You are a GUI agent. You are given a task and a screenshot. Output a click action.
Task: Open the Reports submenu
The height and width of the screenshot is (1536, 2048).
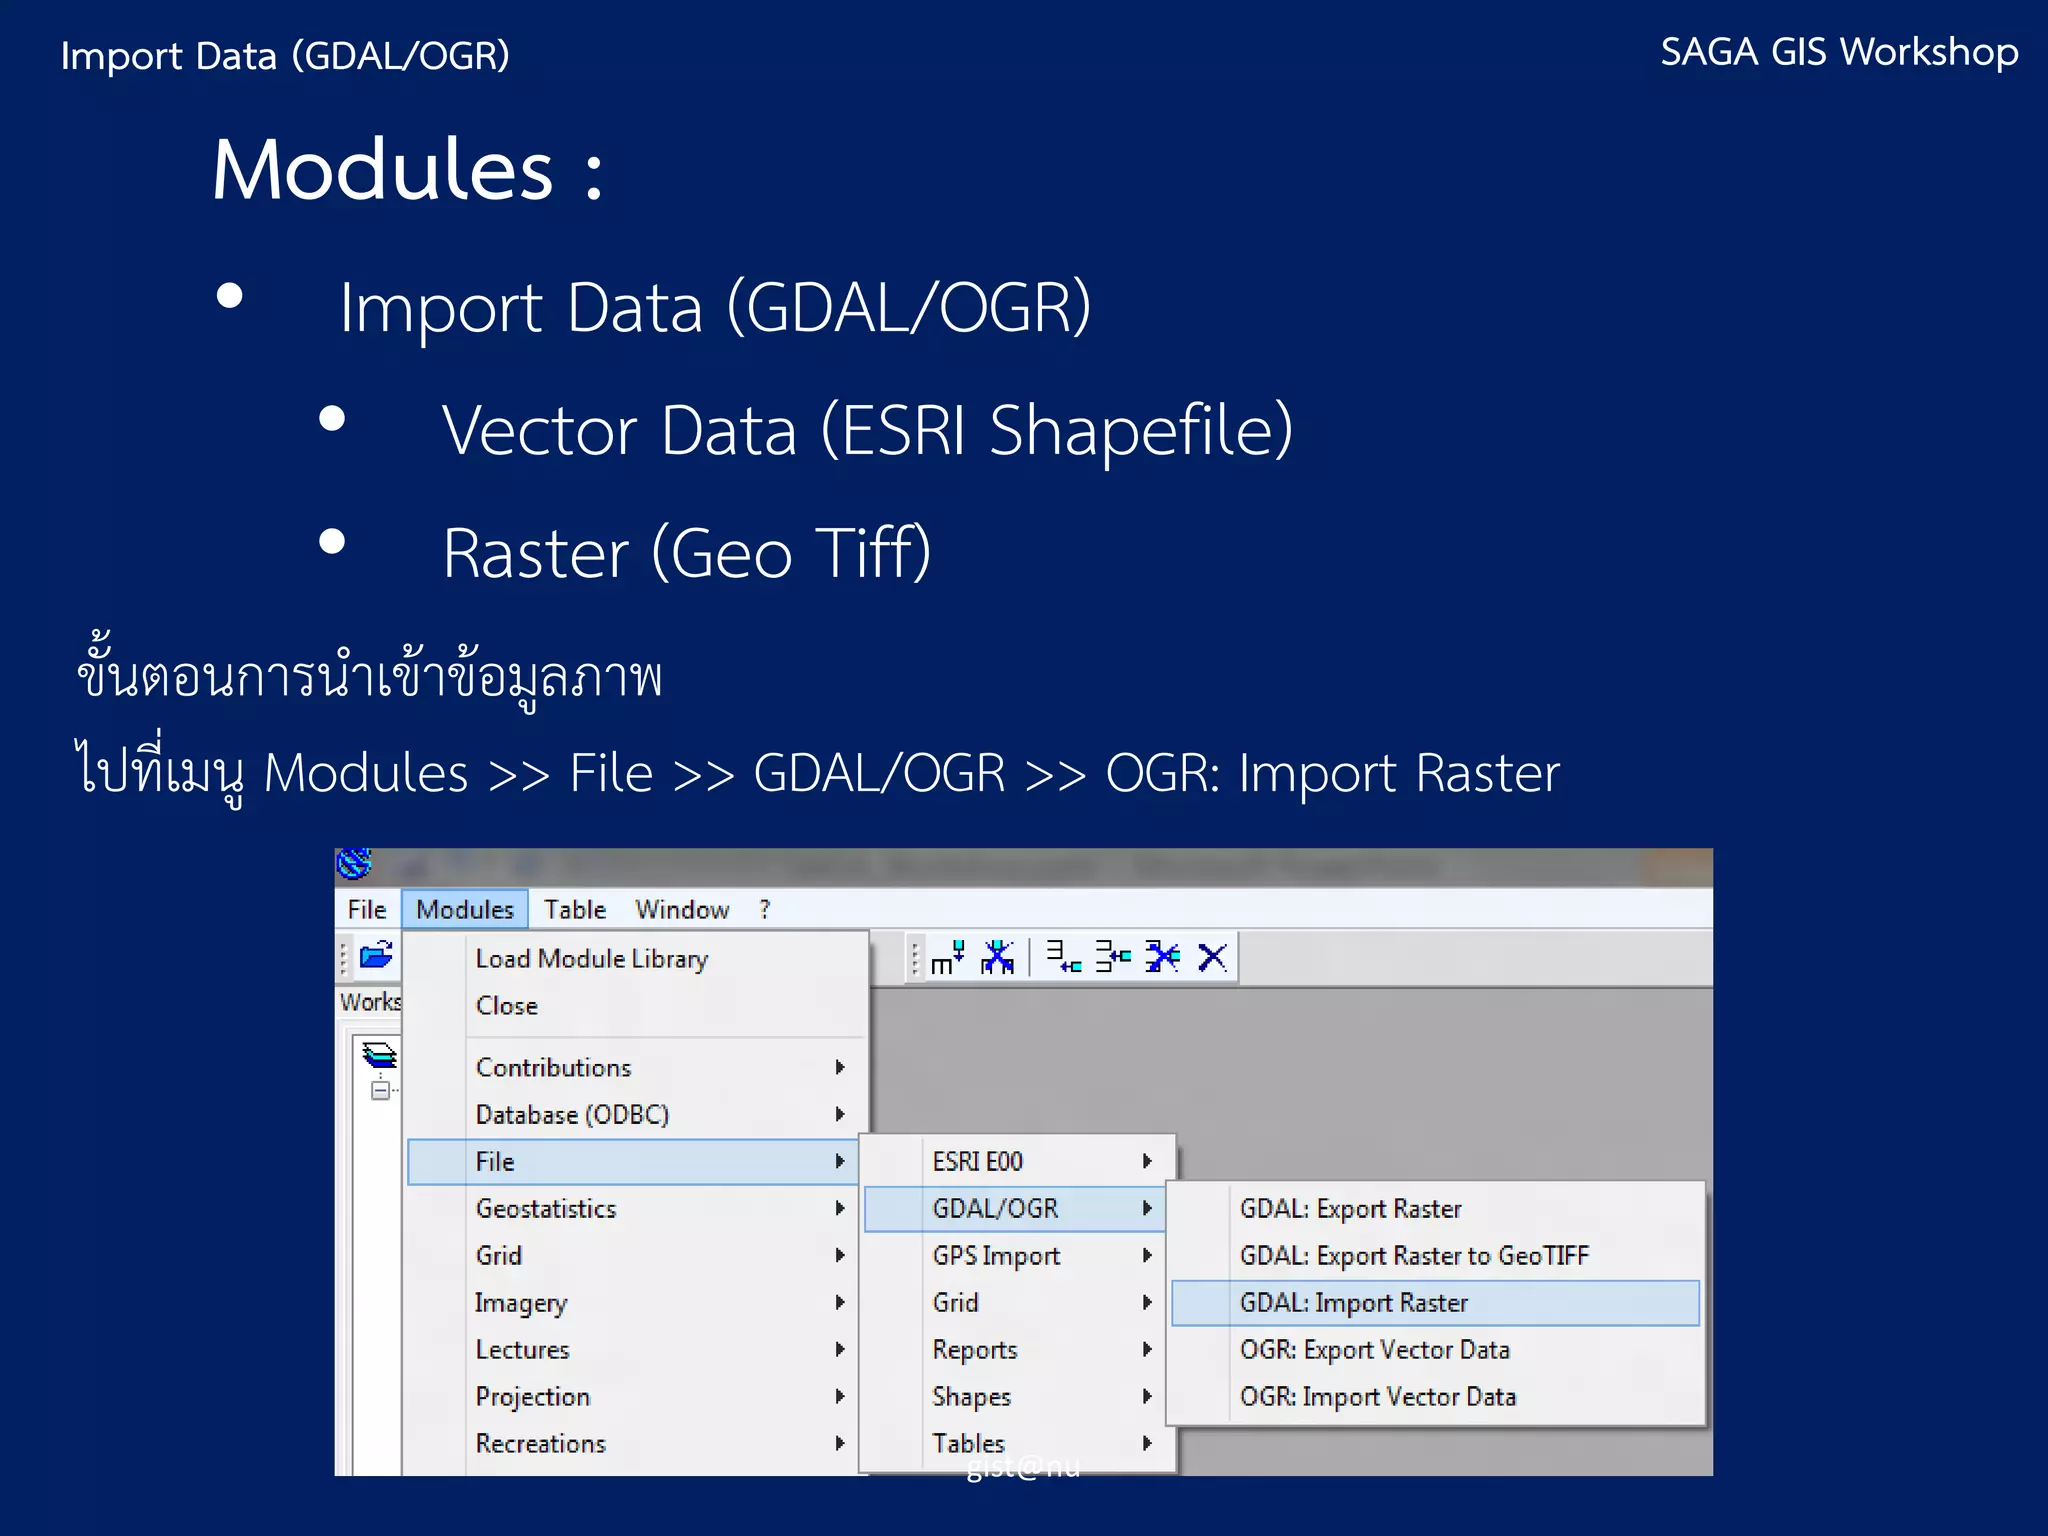[1017, 1349]
